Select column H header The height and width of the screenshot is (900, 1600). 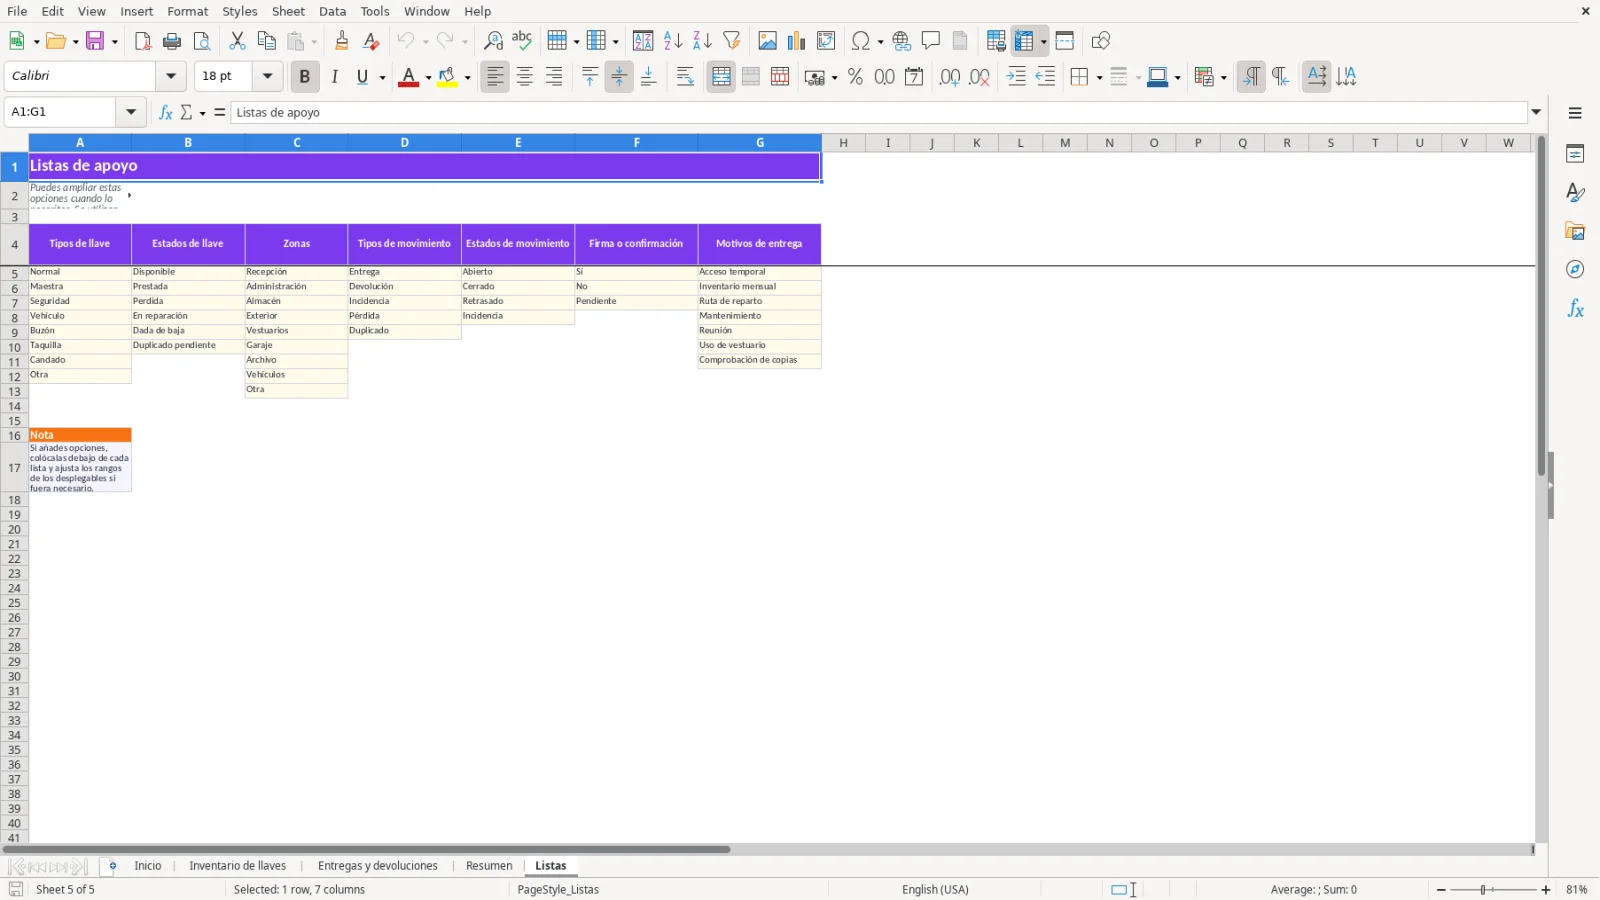coord(844,143)
